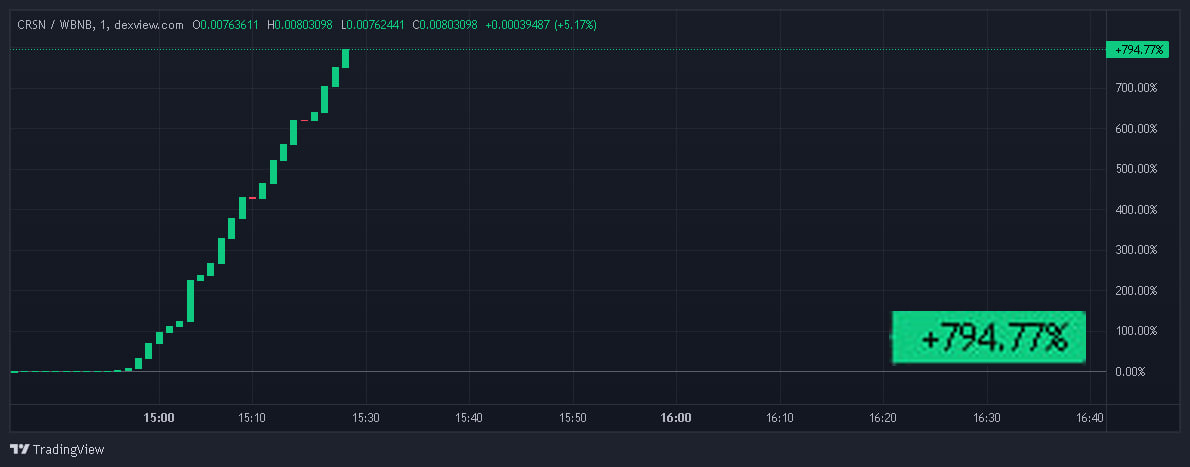The height and width of the screenshot is (467, 1190).
Task: Click the large +794.77% badge
Action: [988, 338]
